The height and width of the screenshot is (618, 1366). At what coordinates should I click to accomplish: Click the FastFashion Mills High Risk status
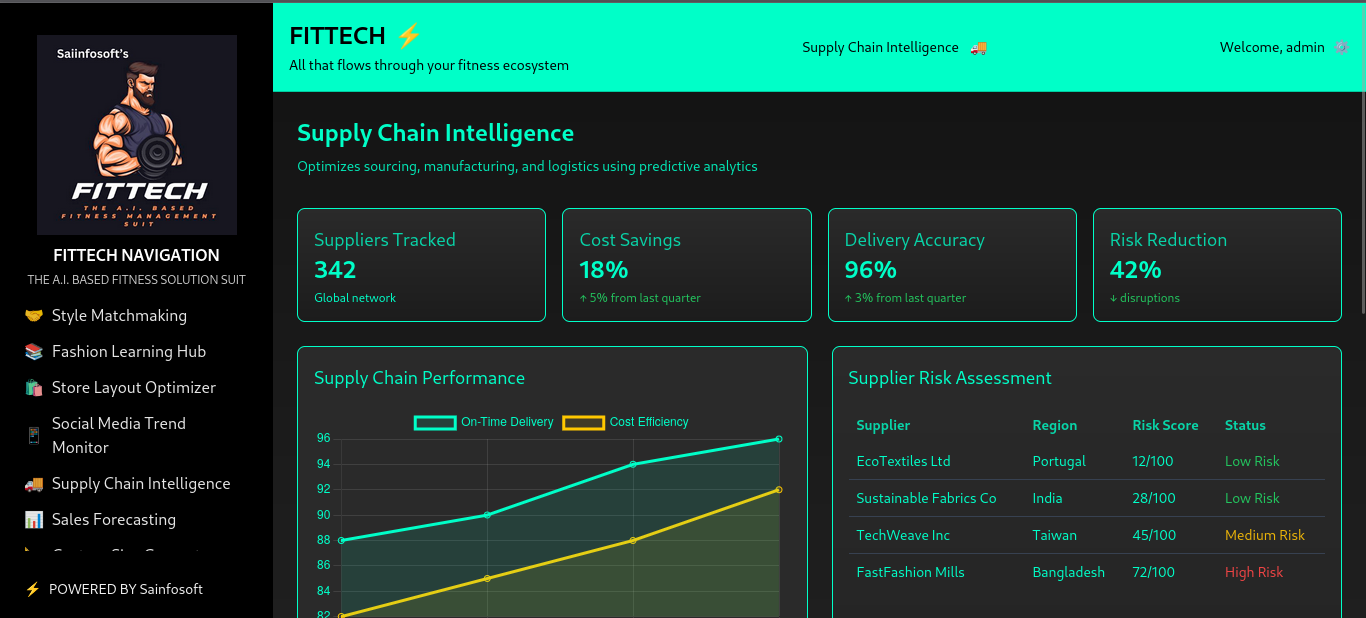pyautogui.click(x=1253, y=573)
